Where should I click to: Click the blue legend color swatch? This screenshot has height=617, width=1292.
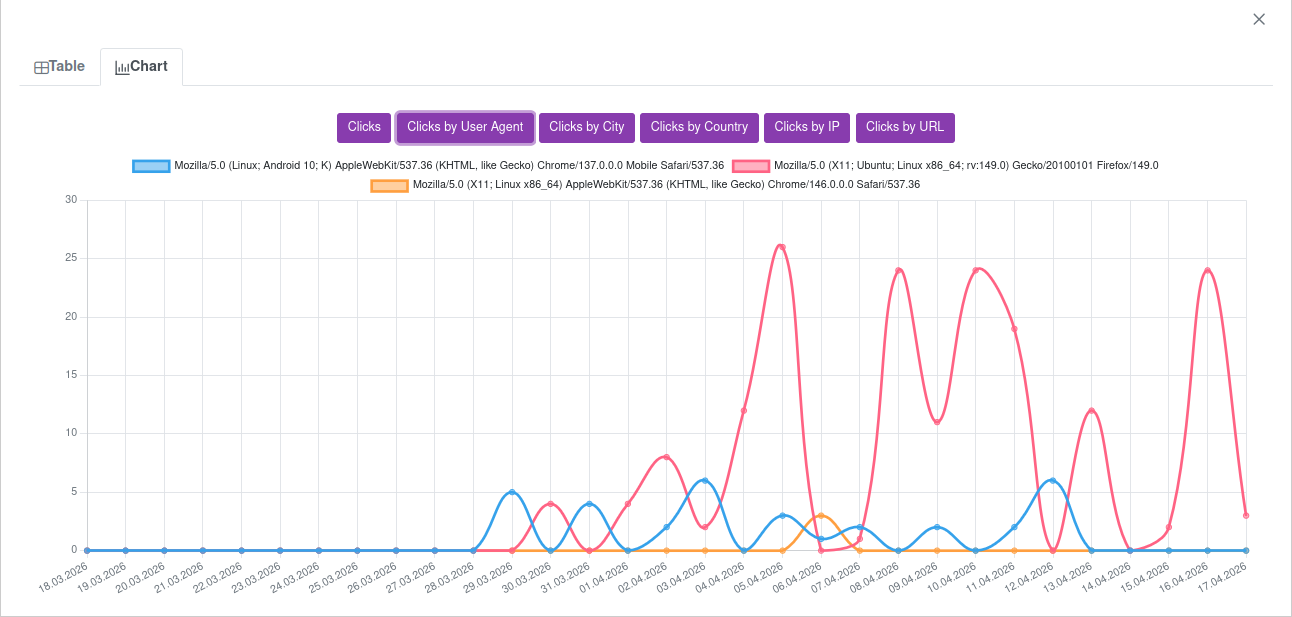point(151,165)
